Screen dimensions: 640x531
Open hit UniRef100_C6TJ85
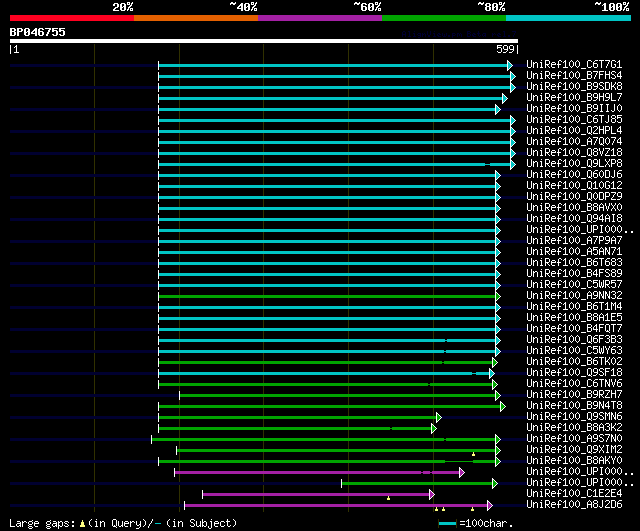[574, 120]
